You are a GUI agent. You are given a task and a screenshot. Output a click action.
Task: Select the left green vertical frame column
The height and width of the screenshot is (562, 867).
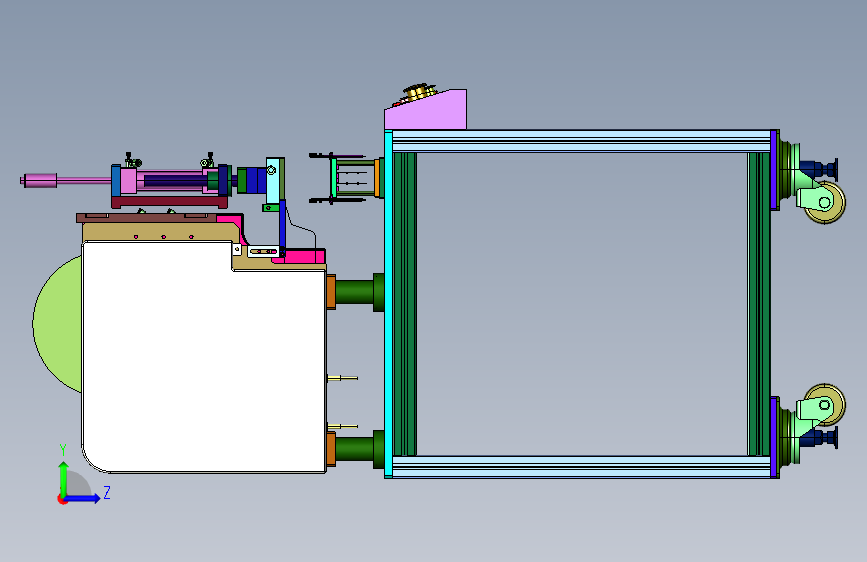pos(404,304)
